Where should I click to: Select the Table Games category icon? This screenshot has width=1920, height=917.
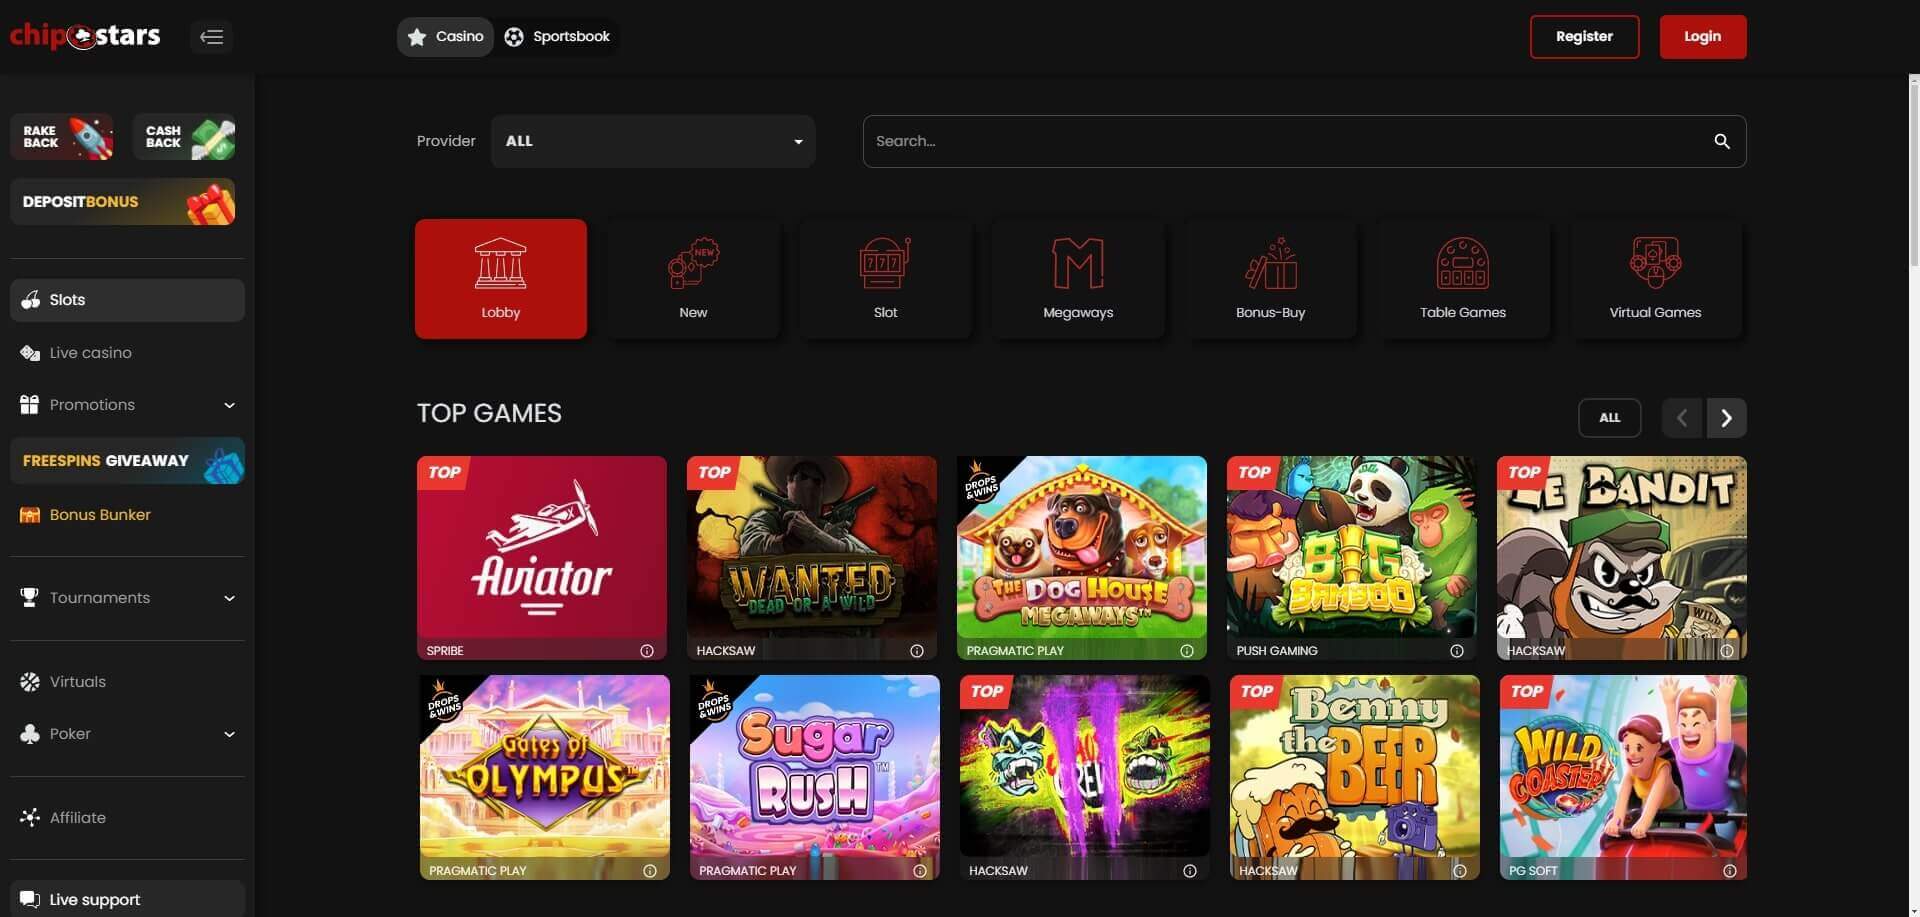click(x=1463, y=263)
